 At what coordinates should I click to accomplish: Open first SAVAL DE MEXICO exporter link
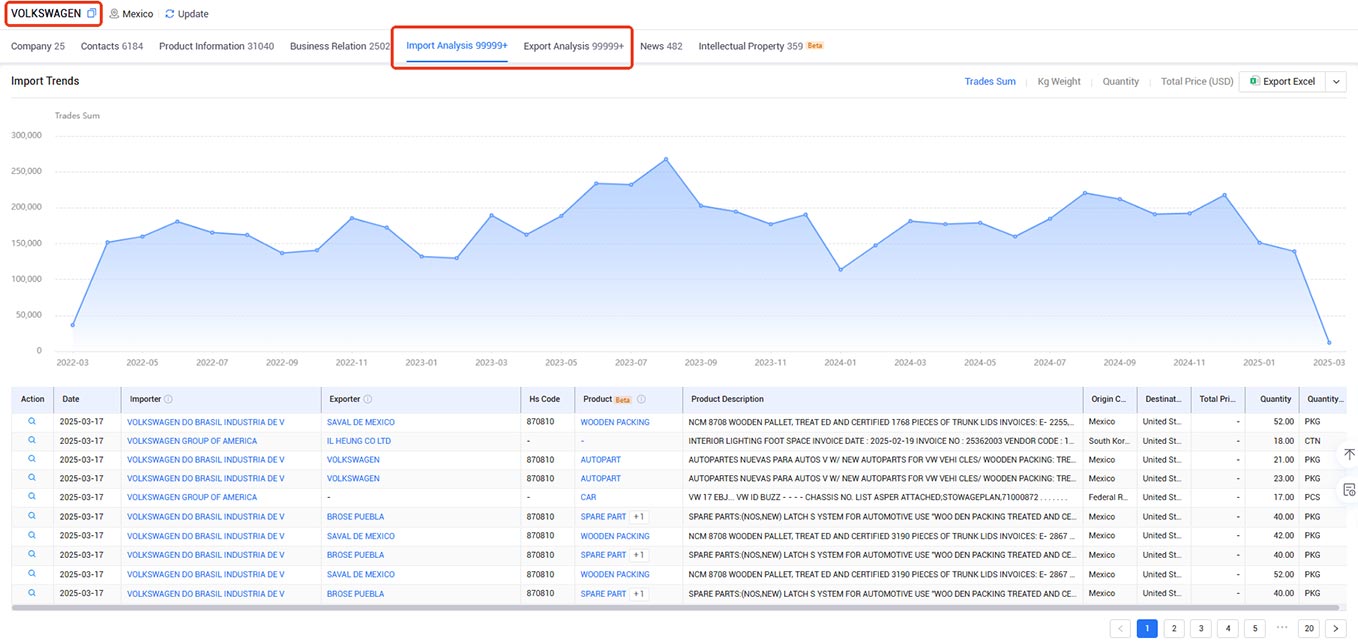coord(361,422)
